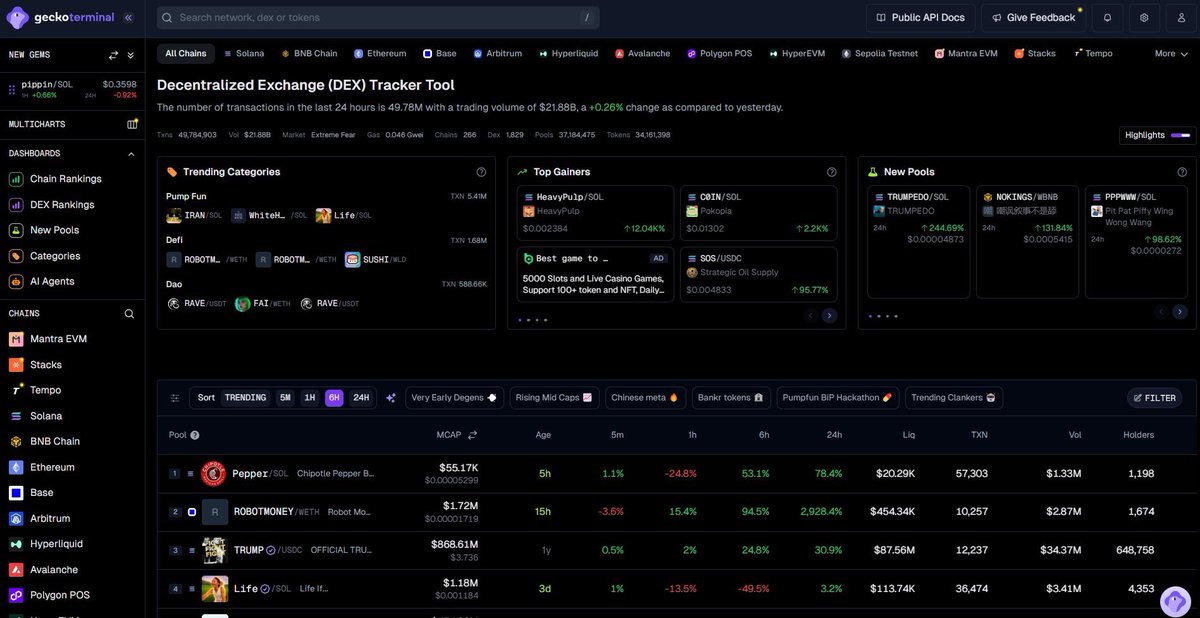
Task: Click help icon on New Pools
Action: (x=1182, y=172)
